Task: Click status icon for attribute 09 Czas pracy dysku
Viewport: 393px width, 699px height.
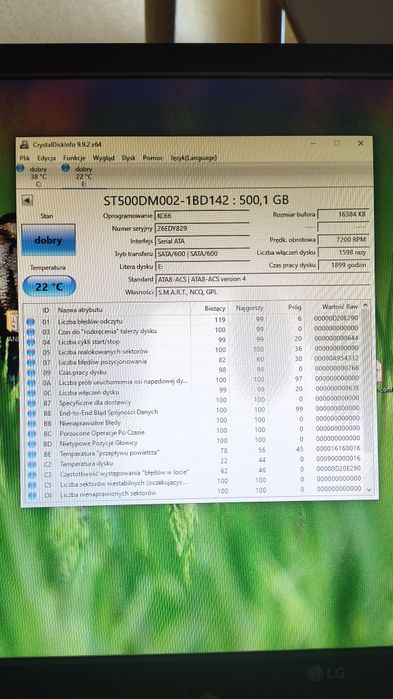Action: tap(31, 373)
